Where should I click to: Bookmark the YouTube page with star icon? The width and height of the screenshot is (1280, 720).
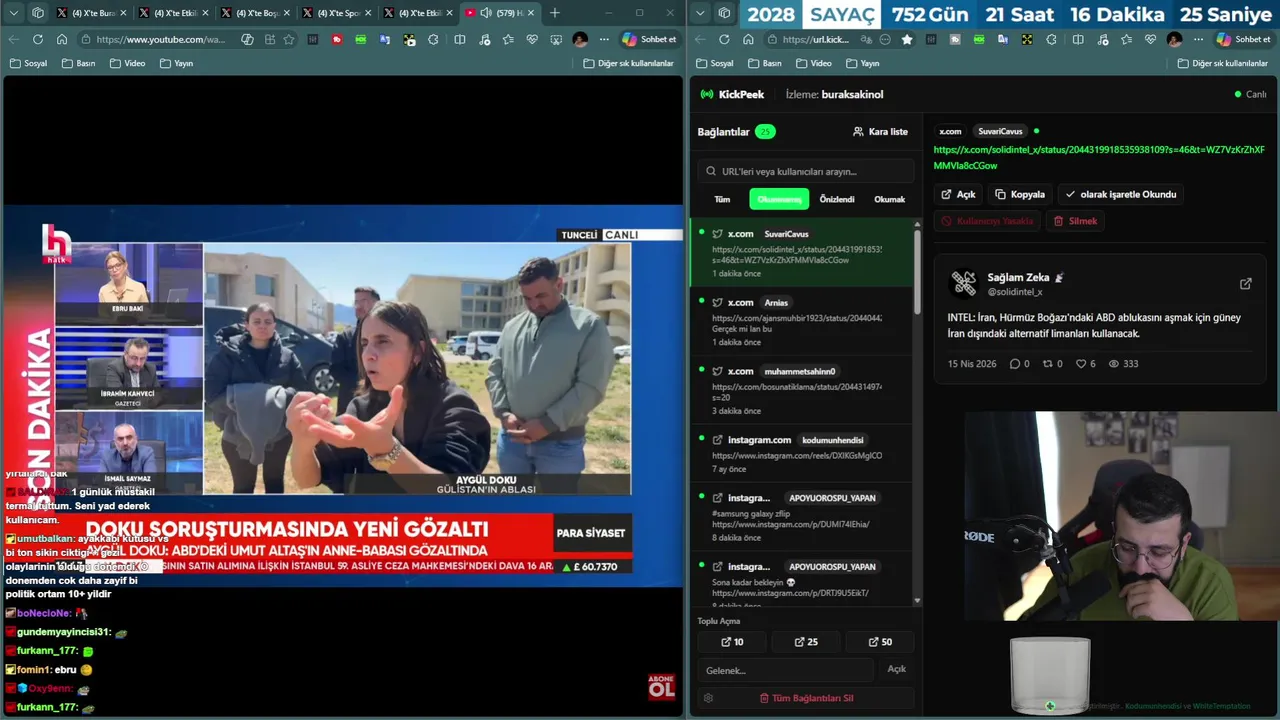click(x=289, y=39)
